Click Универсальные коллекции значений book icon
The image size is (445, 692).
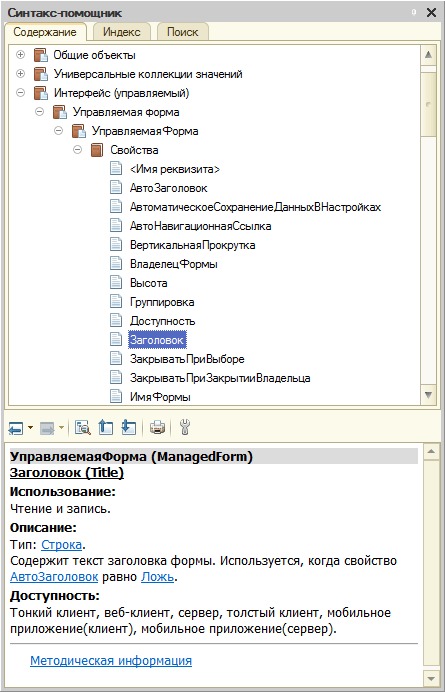40,74
